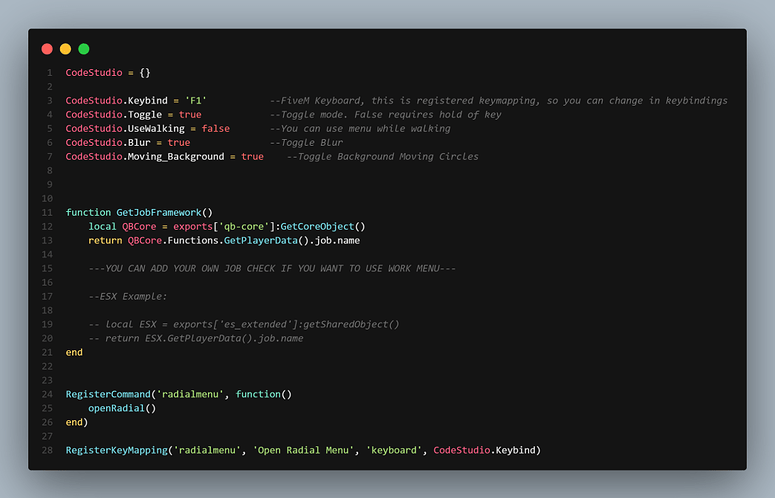Click the ESX Example comment line

[128, 296]
